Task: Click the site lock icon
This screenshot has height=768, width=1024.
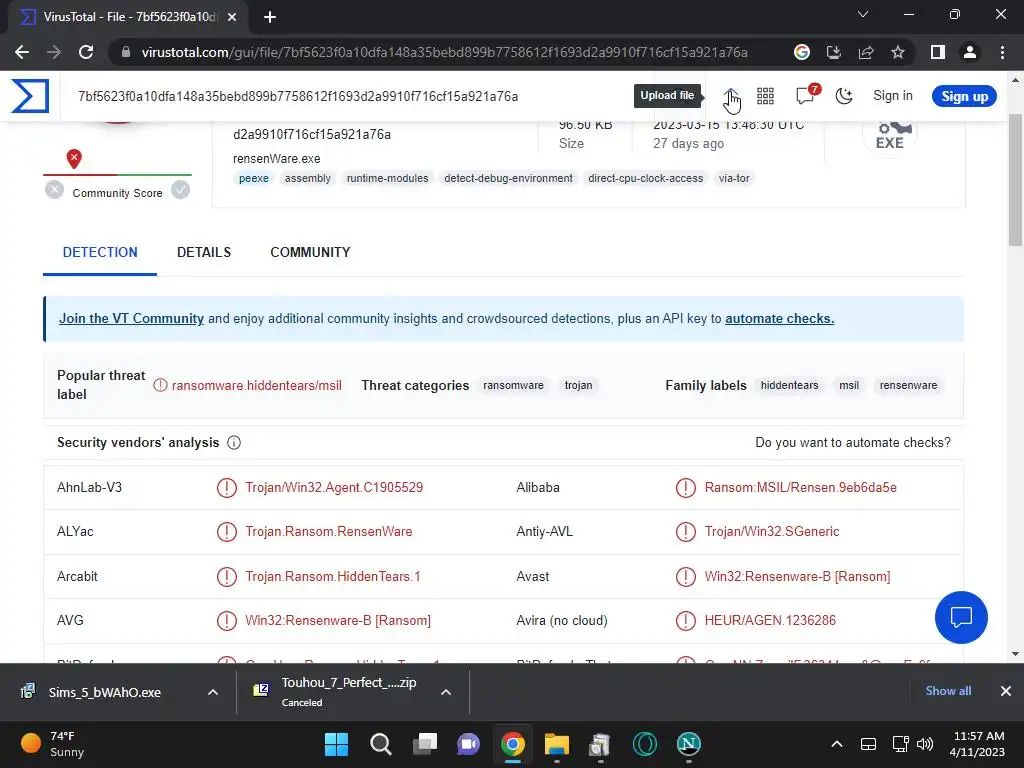Action: 126,52
